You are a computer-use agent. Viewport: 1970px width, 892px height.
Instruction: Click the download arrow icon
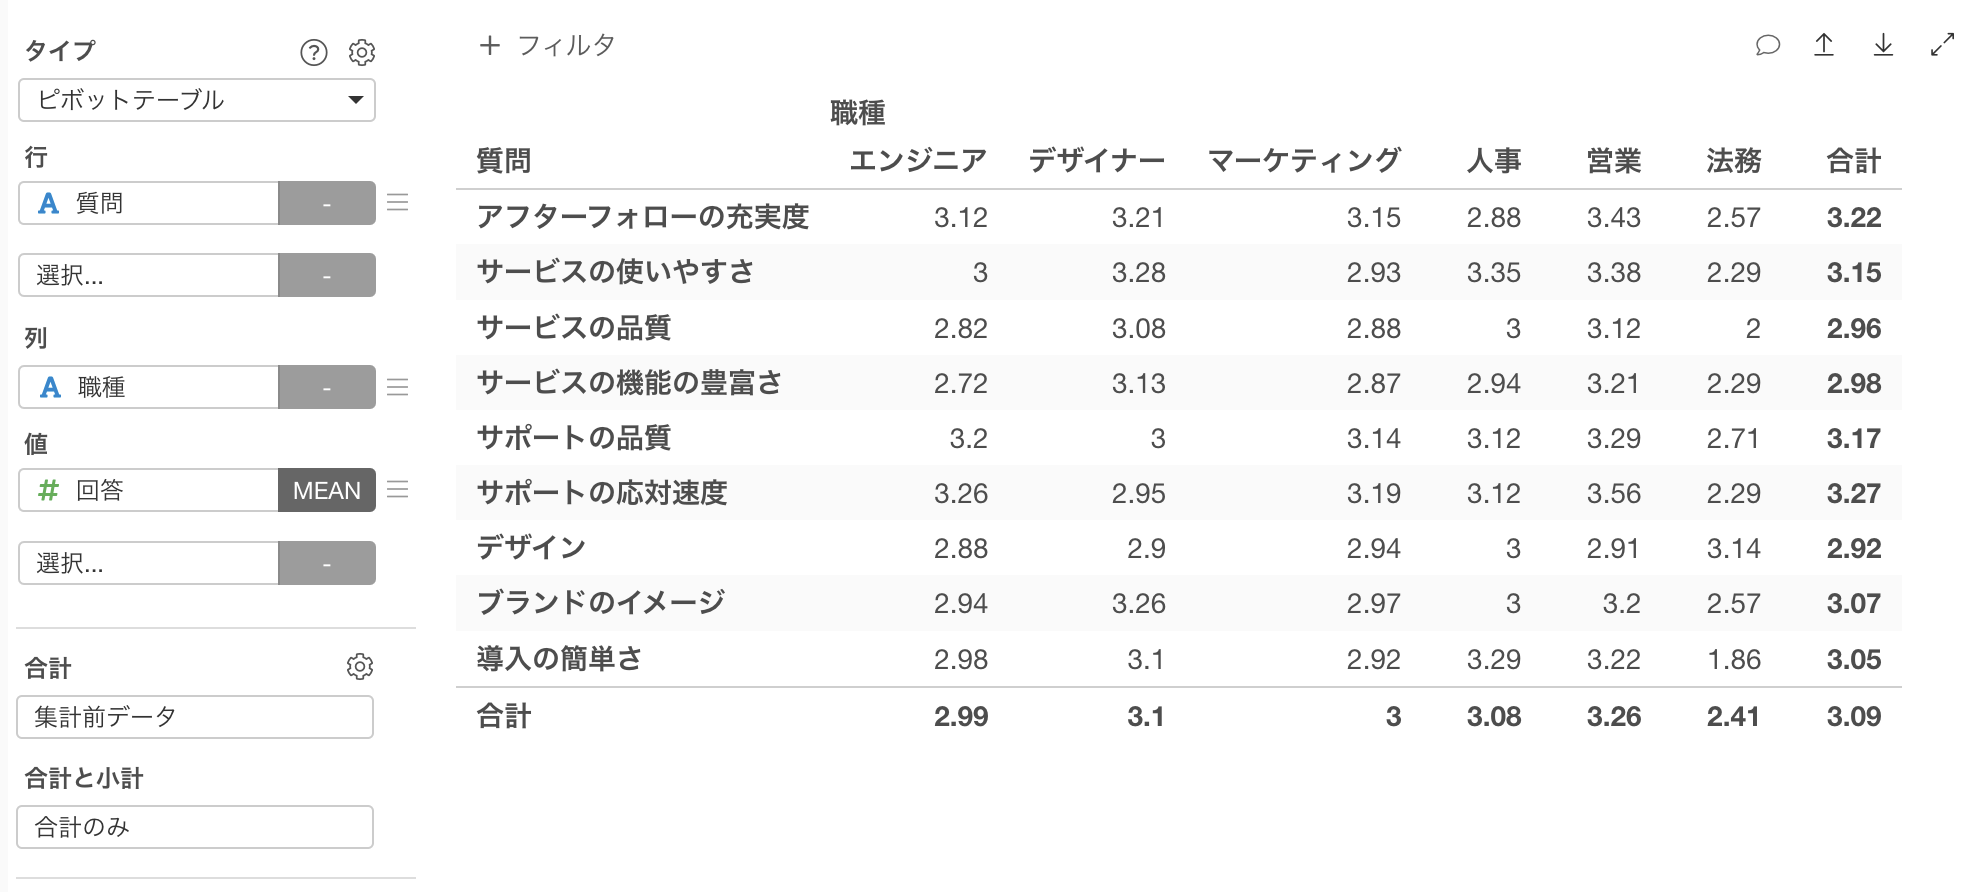pyautogui.click(x=1883, y=45)
